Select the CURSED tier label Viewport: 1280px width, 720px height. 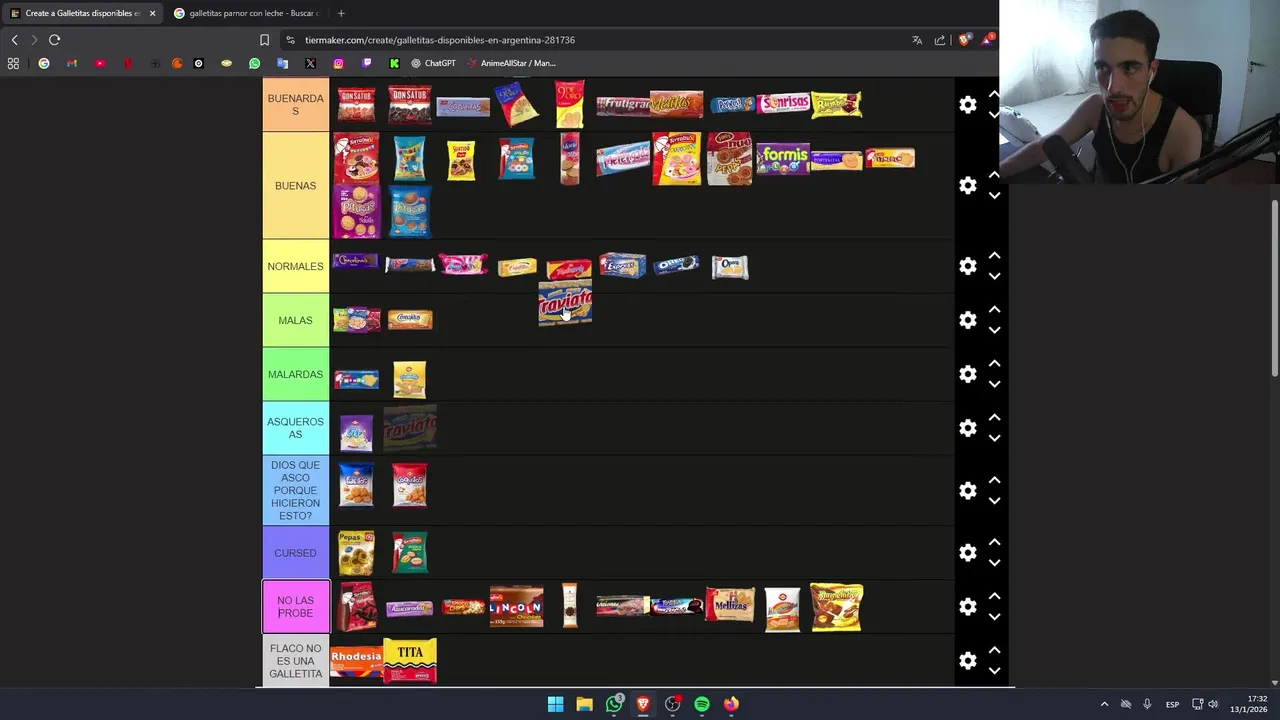pyautogui.click(x=296, y=553)
